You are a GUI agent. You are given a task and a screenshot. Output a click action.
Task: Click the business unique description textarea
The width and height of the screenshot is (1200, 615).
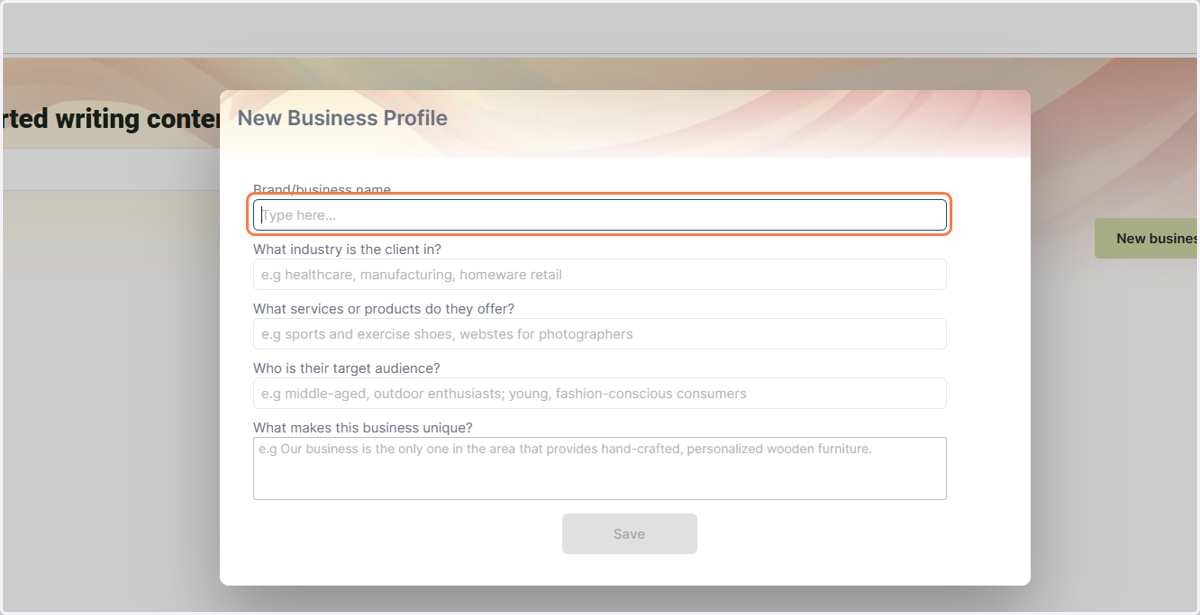(x=600, y=468)
